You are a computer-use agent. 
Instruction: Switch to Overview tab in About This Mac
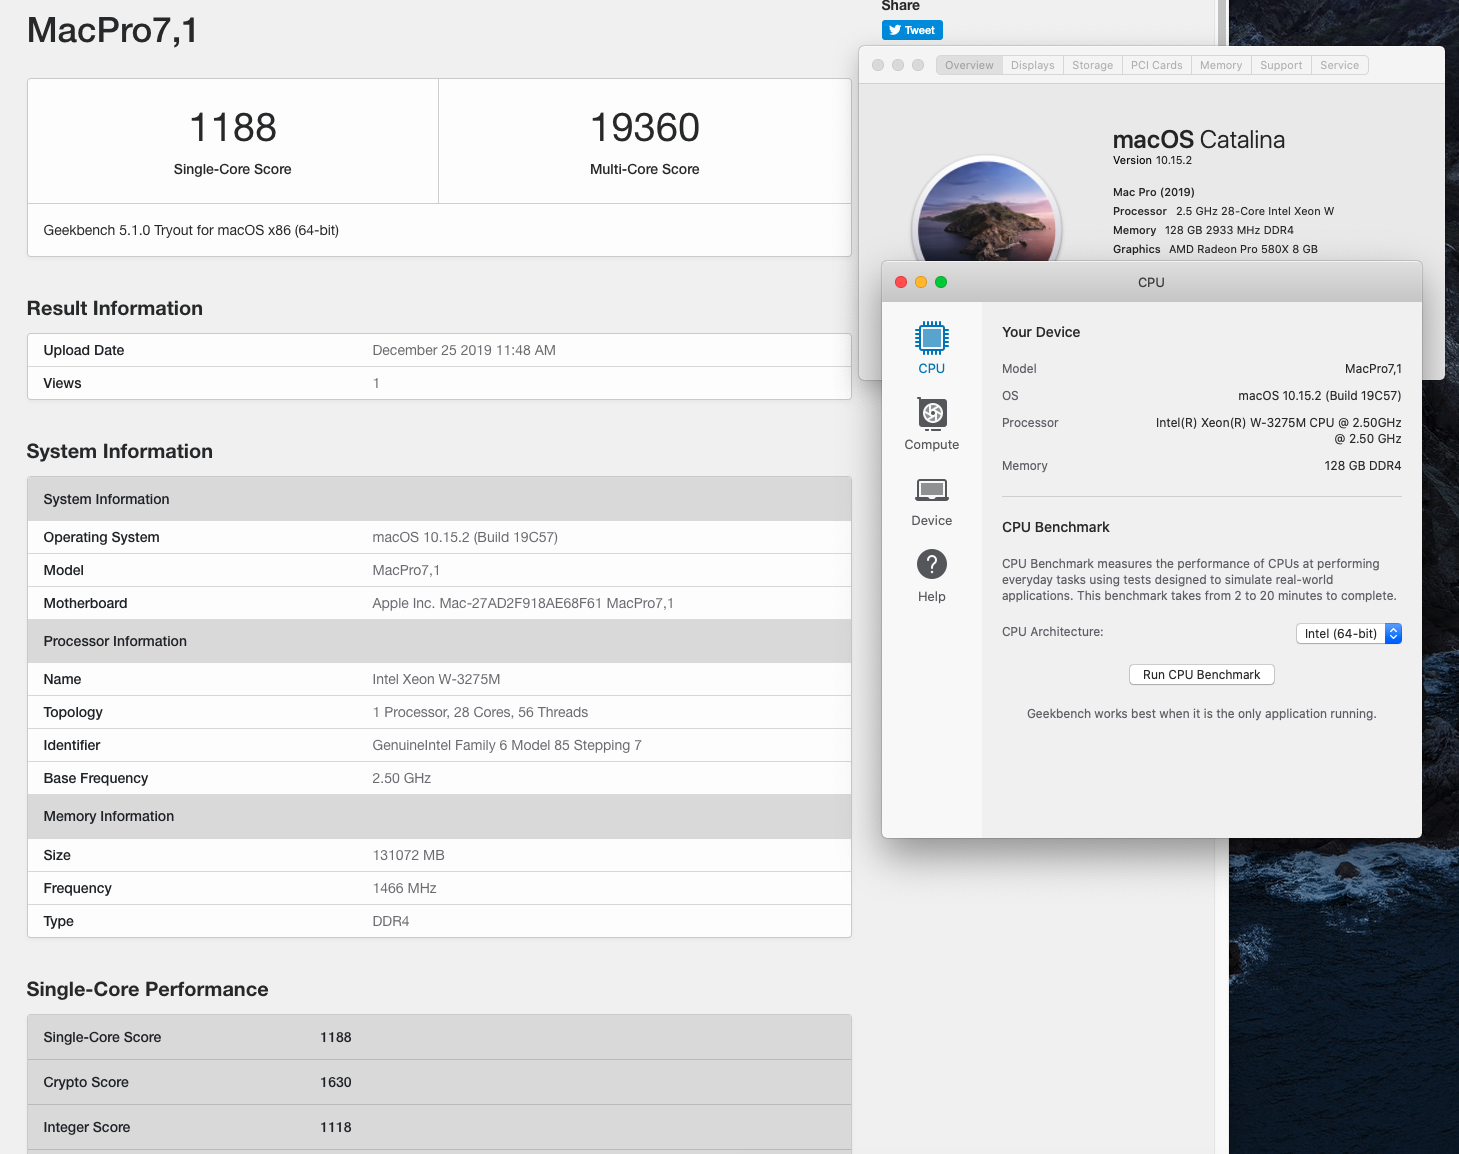(x=969, y=65)
